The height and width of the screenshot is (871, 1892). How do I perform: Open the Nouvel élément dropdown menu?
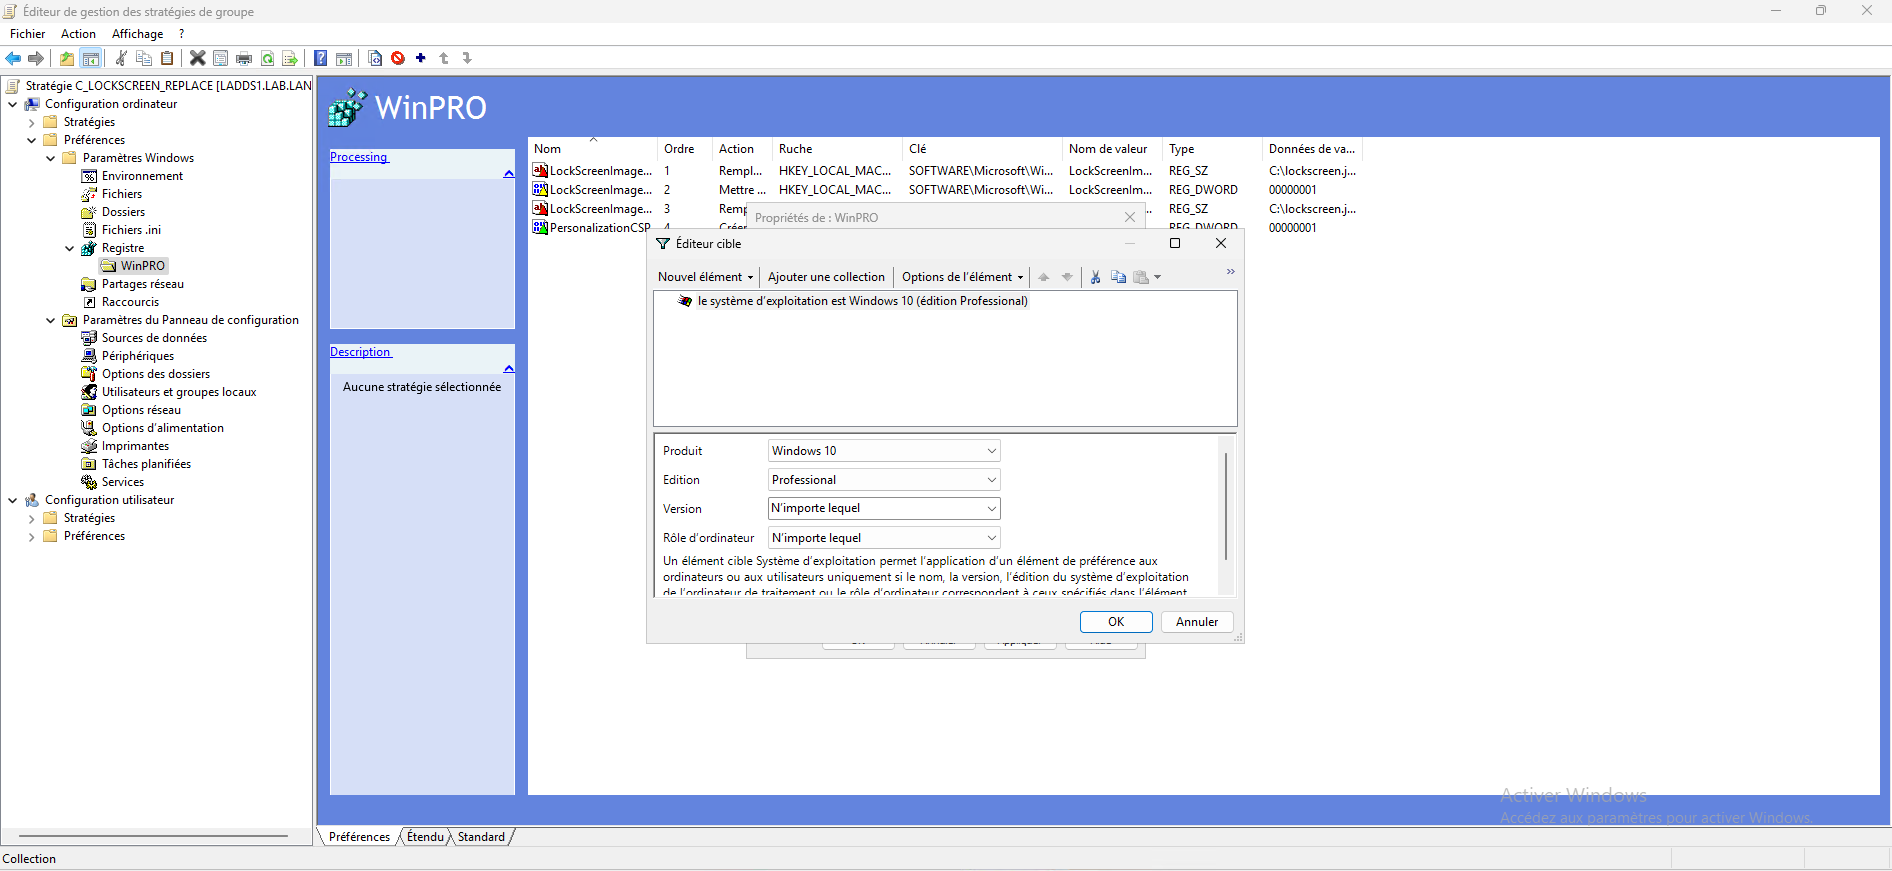click(705, 277)
